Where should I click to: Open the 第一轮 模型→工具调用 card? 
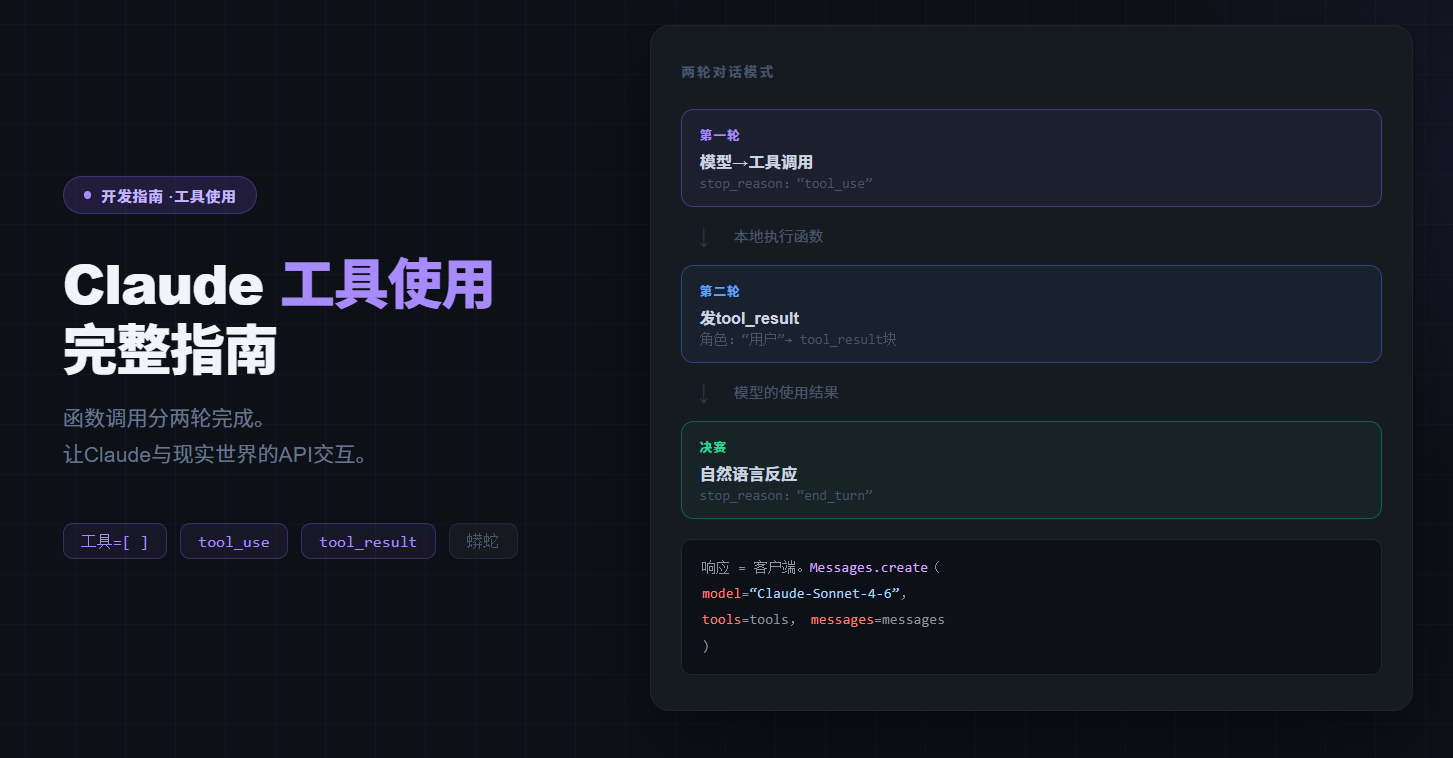[x=1031, y=158]
